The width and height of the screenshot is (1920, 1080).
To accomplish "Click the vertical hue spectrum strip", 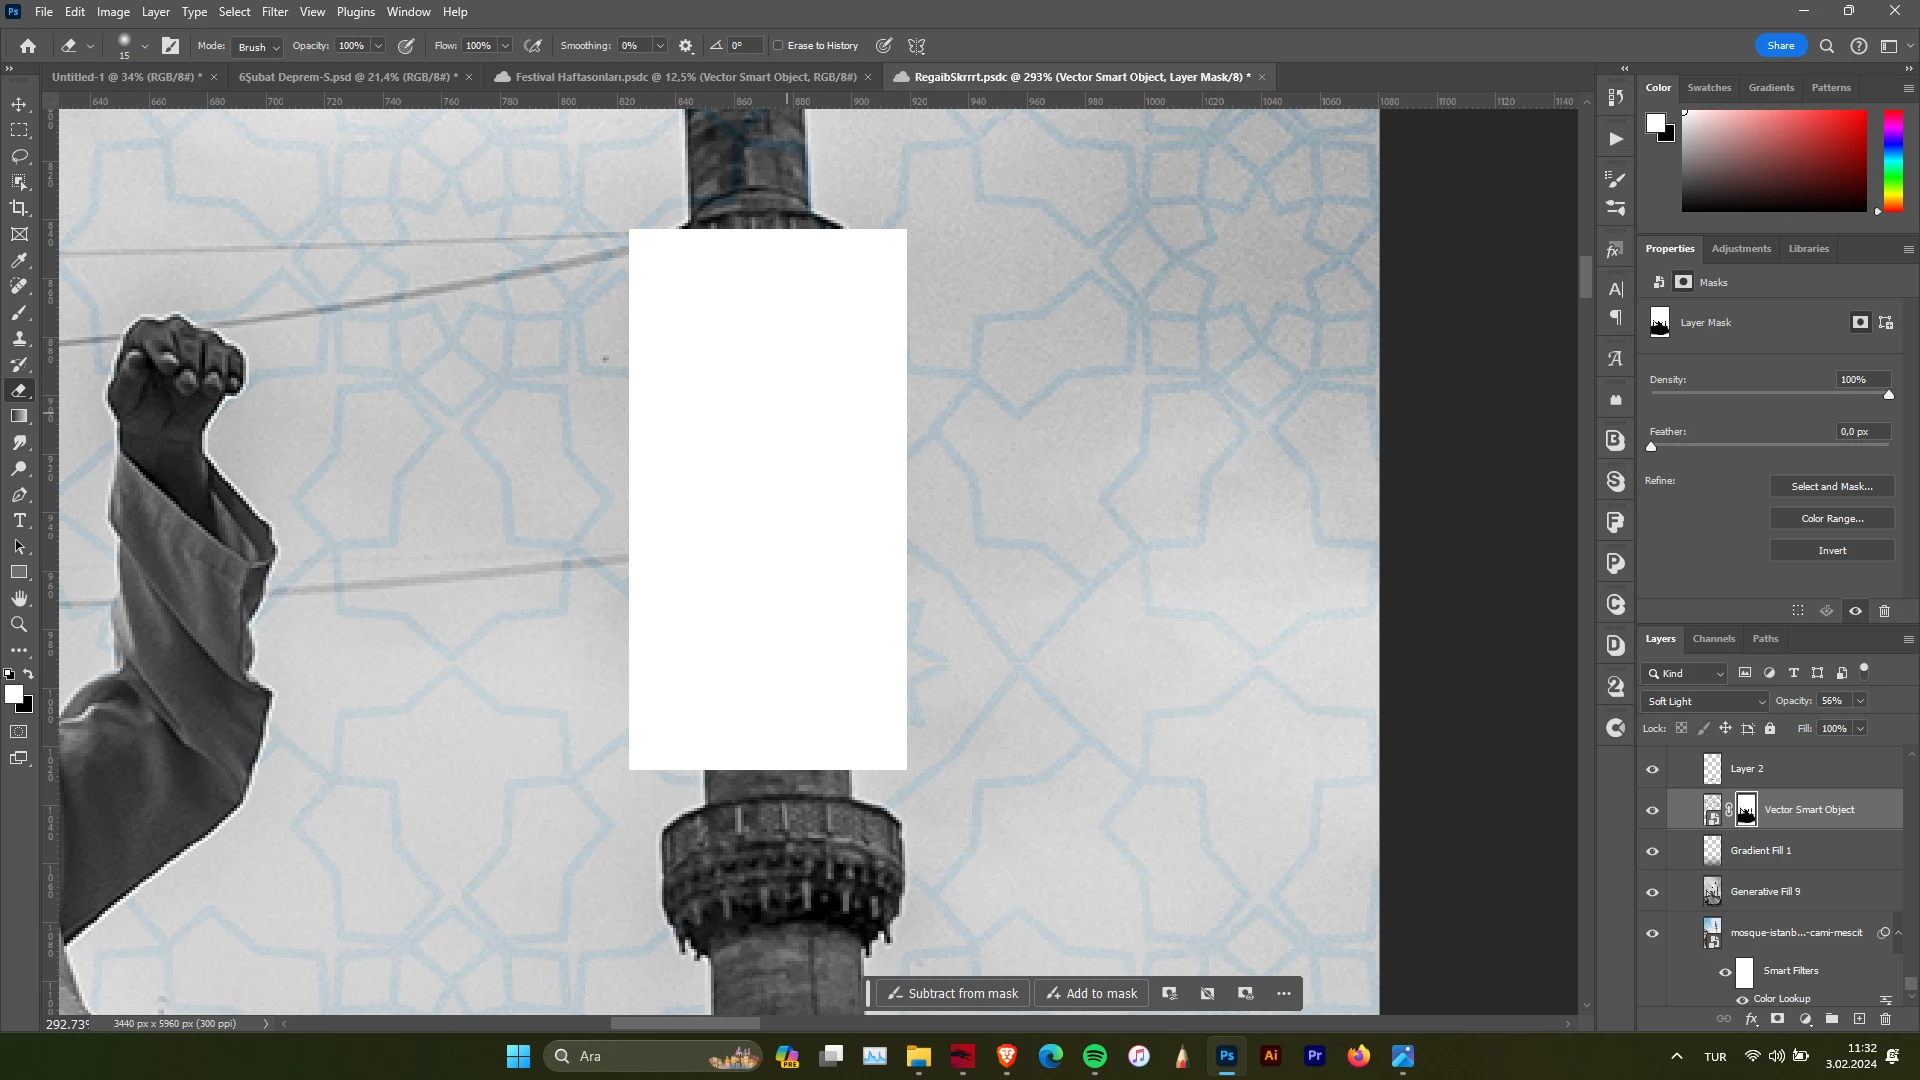I will pos(1893,160).
